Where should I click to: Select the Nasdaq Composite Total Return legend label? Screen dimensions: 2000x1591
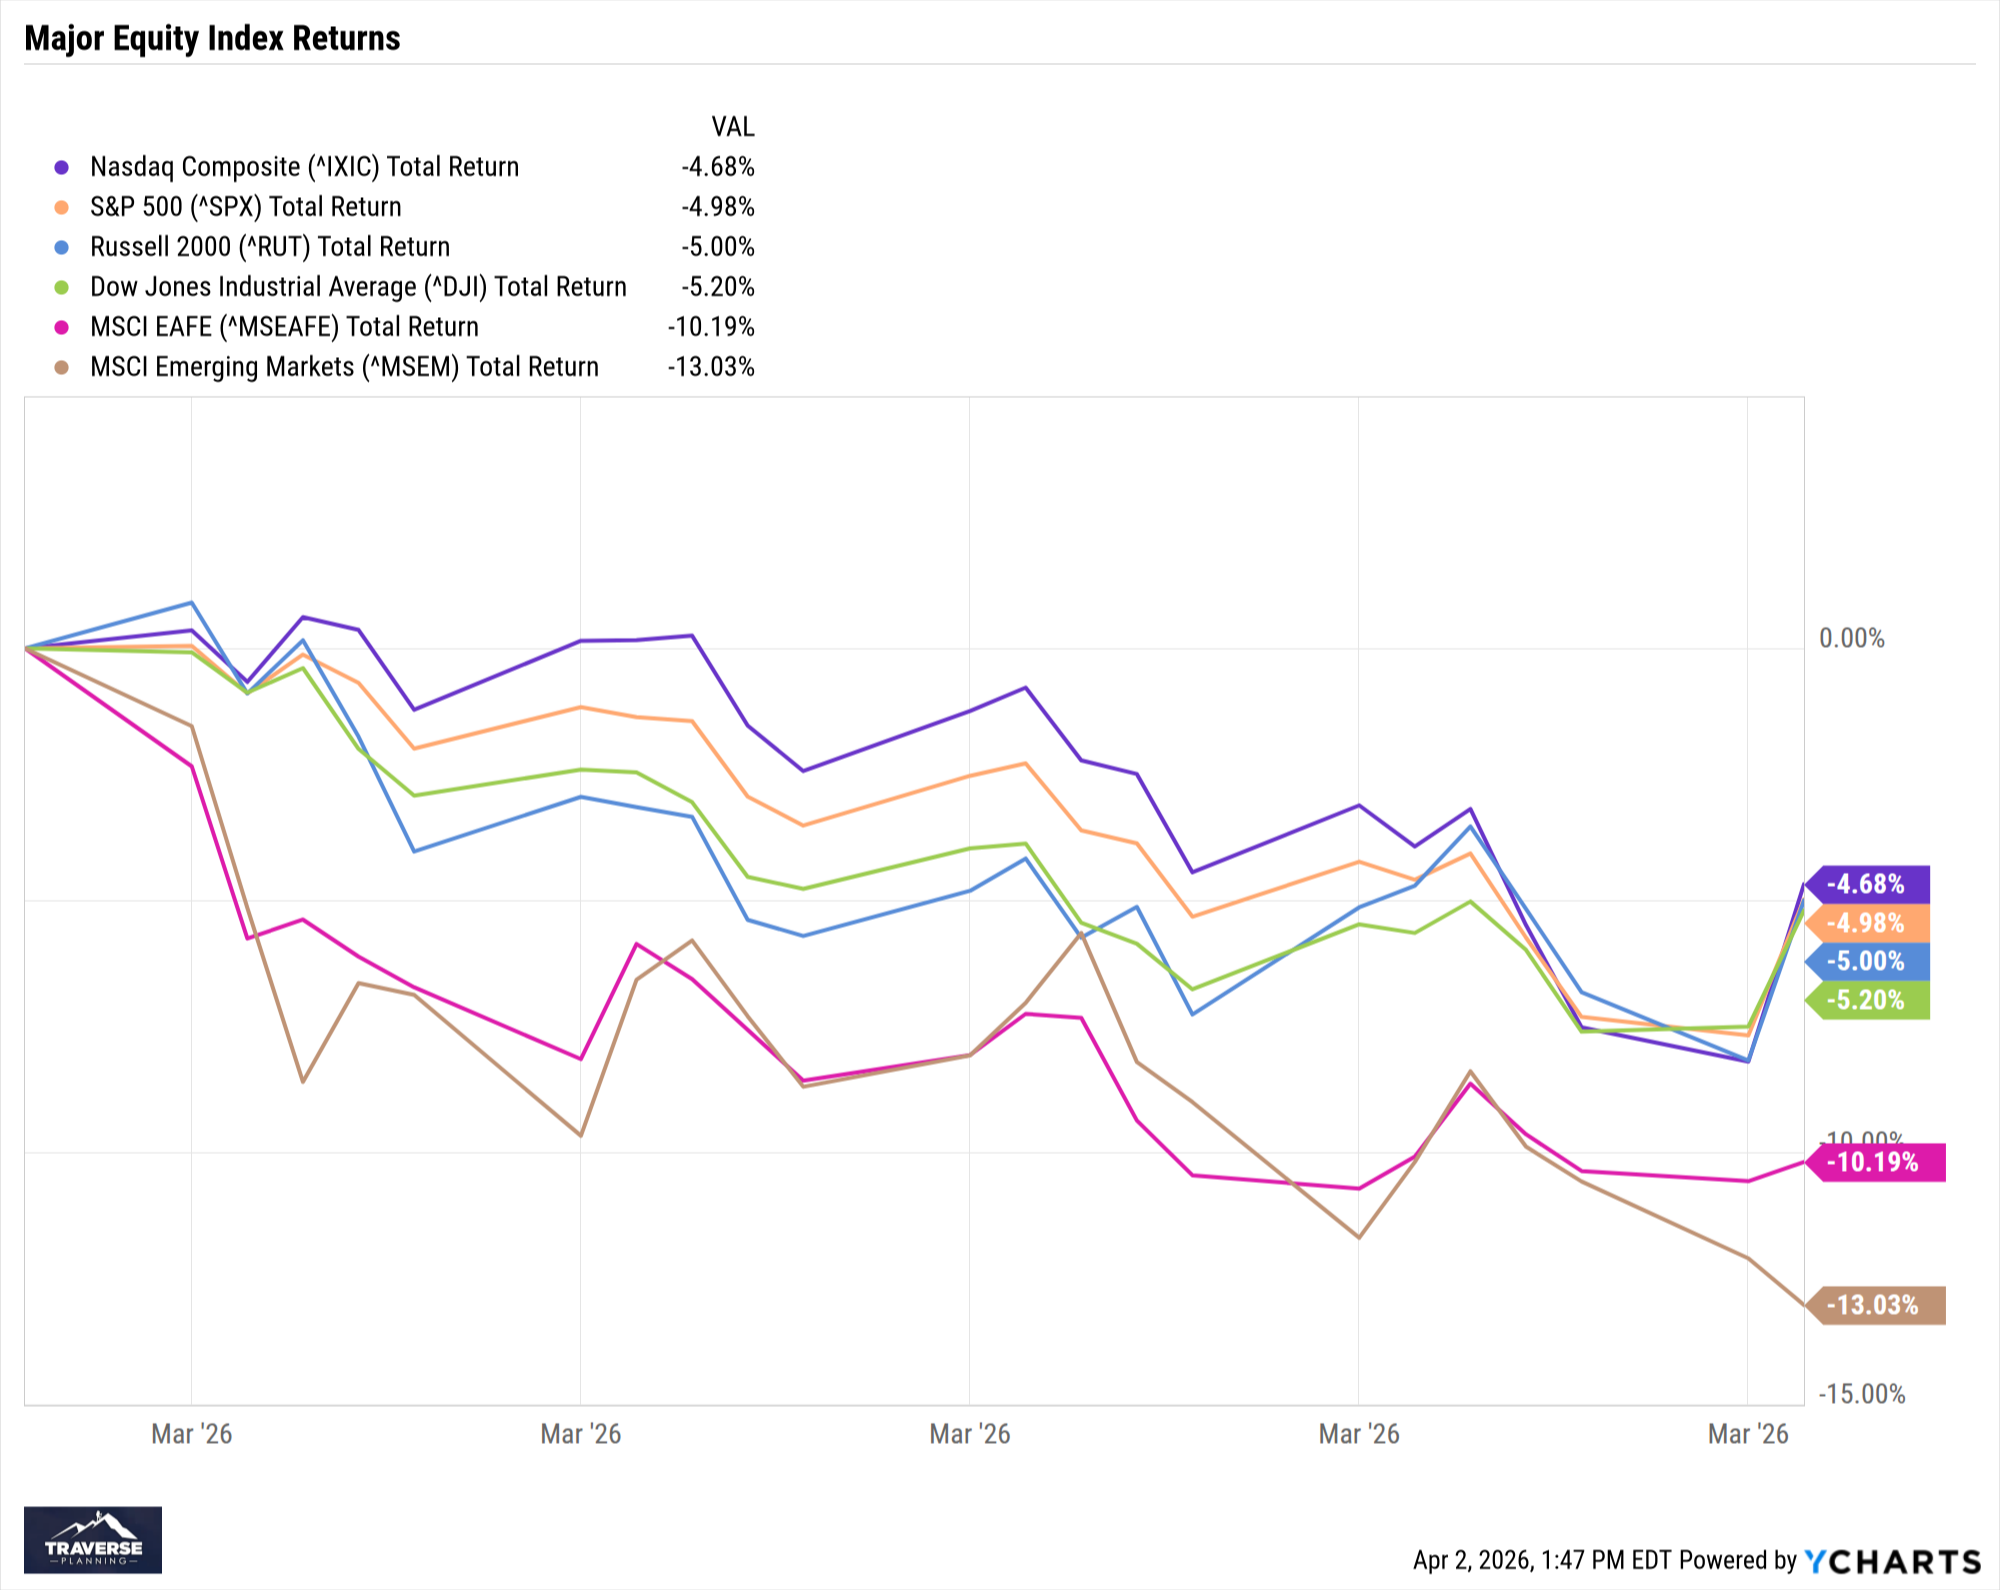[x=304, y=167]
